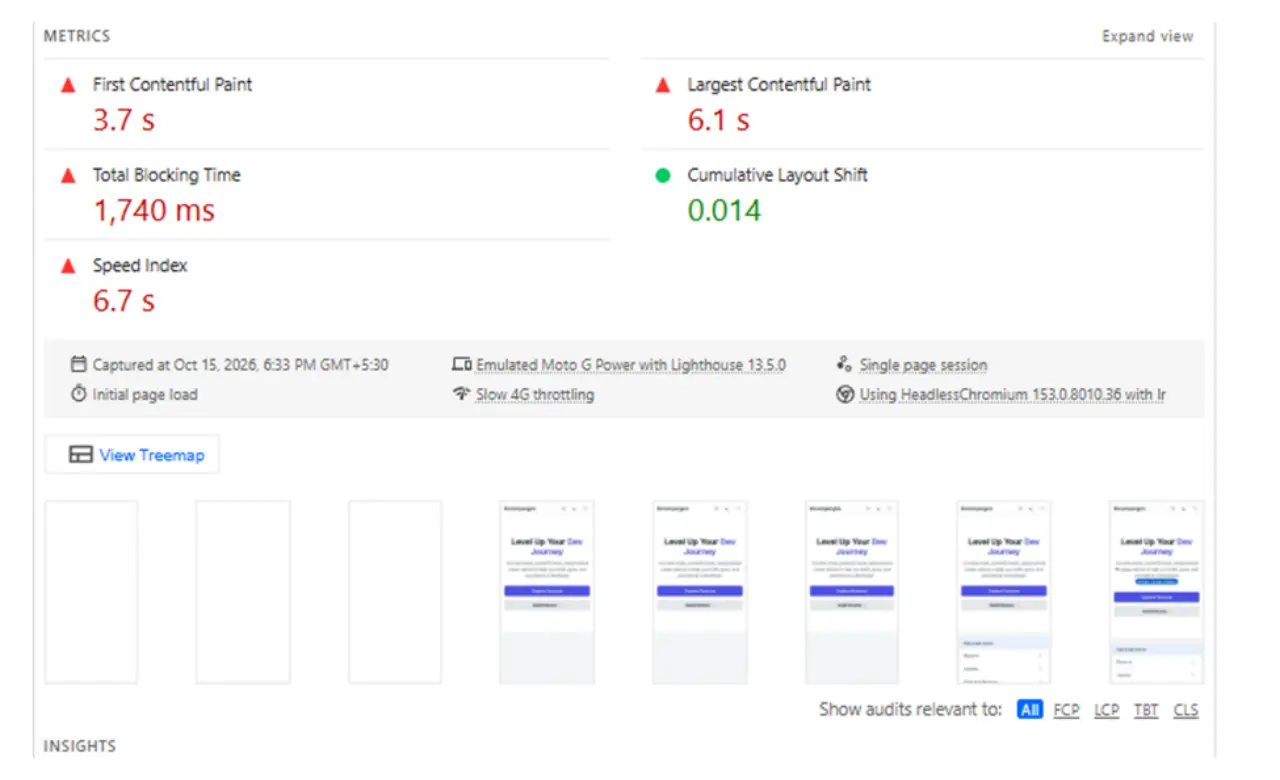Click the Captured at Oct 15, 2026 text
The image size is (1280, 780).
pos(241,365)
